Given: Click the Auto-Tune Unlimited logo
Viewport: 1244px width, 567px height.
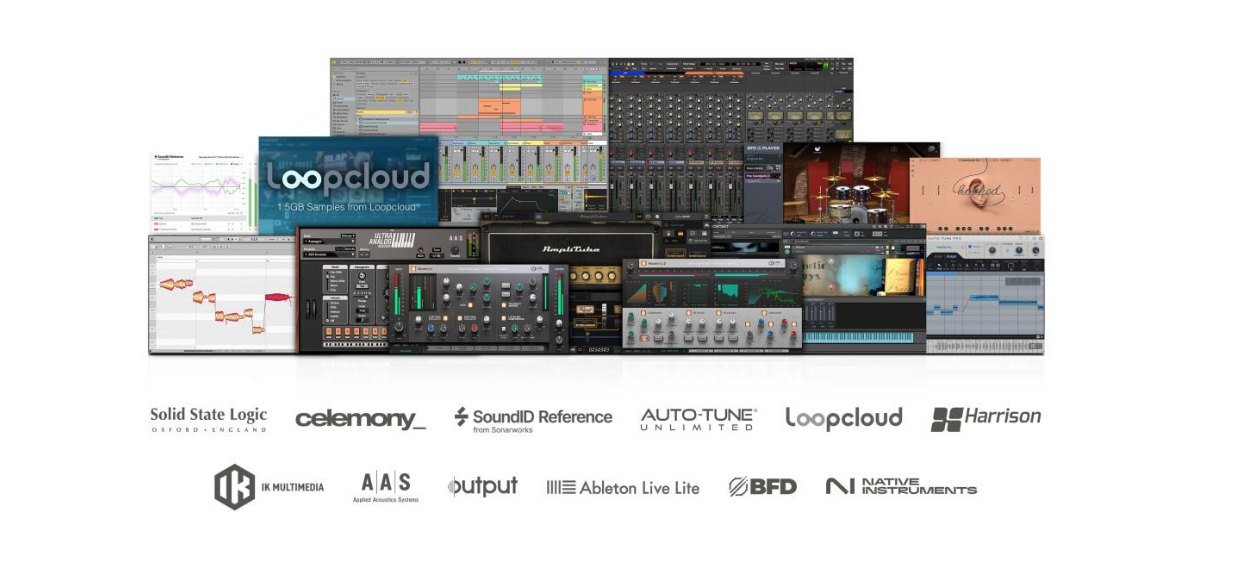Looking at the screenshot, I should (699, 419).
